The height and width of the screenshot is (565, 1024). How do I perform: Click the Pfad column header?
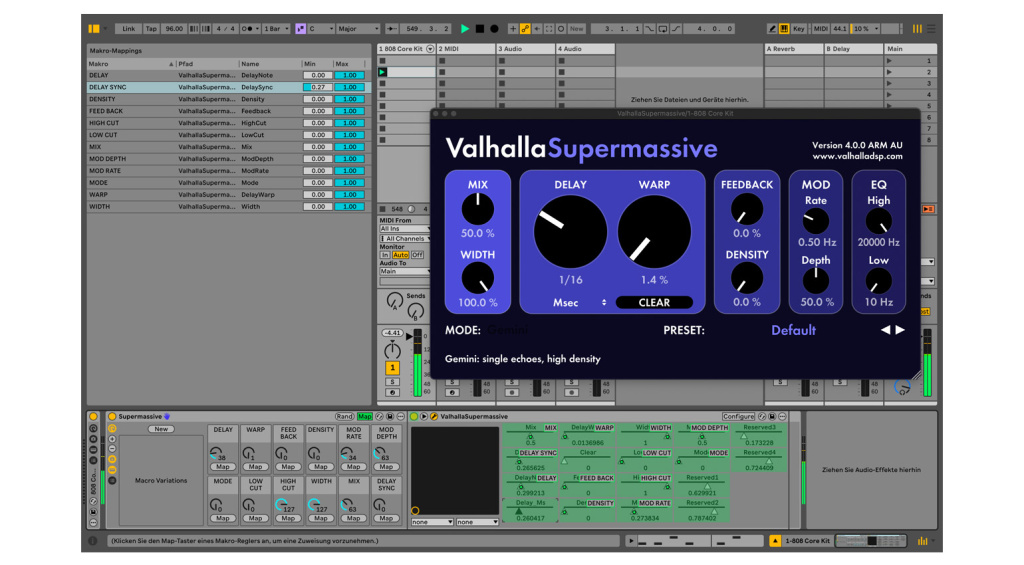[x=207, y=64]
